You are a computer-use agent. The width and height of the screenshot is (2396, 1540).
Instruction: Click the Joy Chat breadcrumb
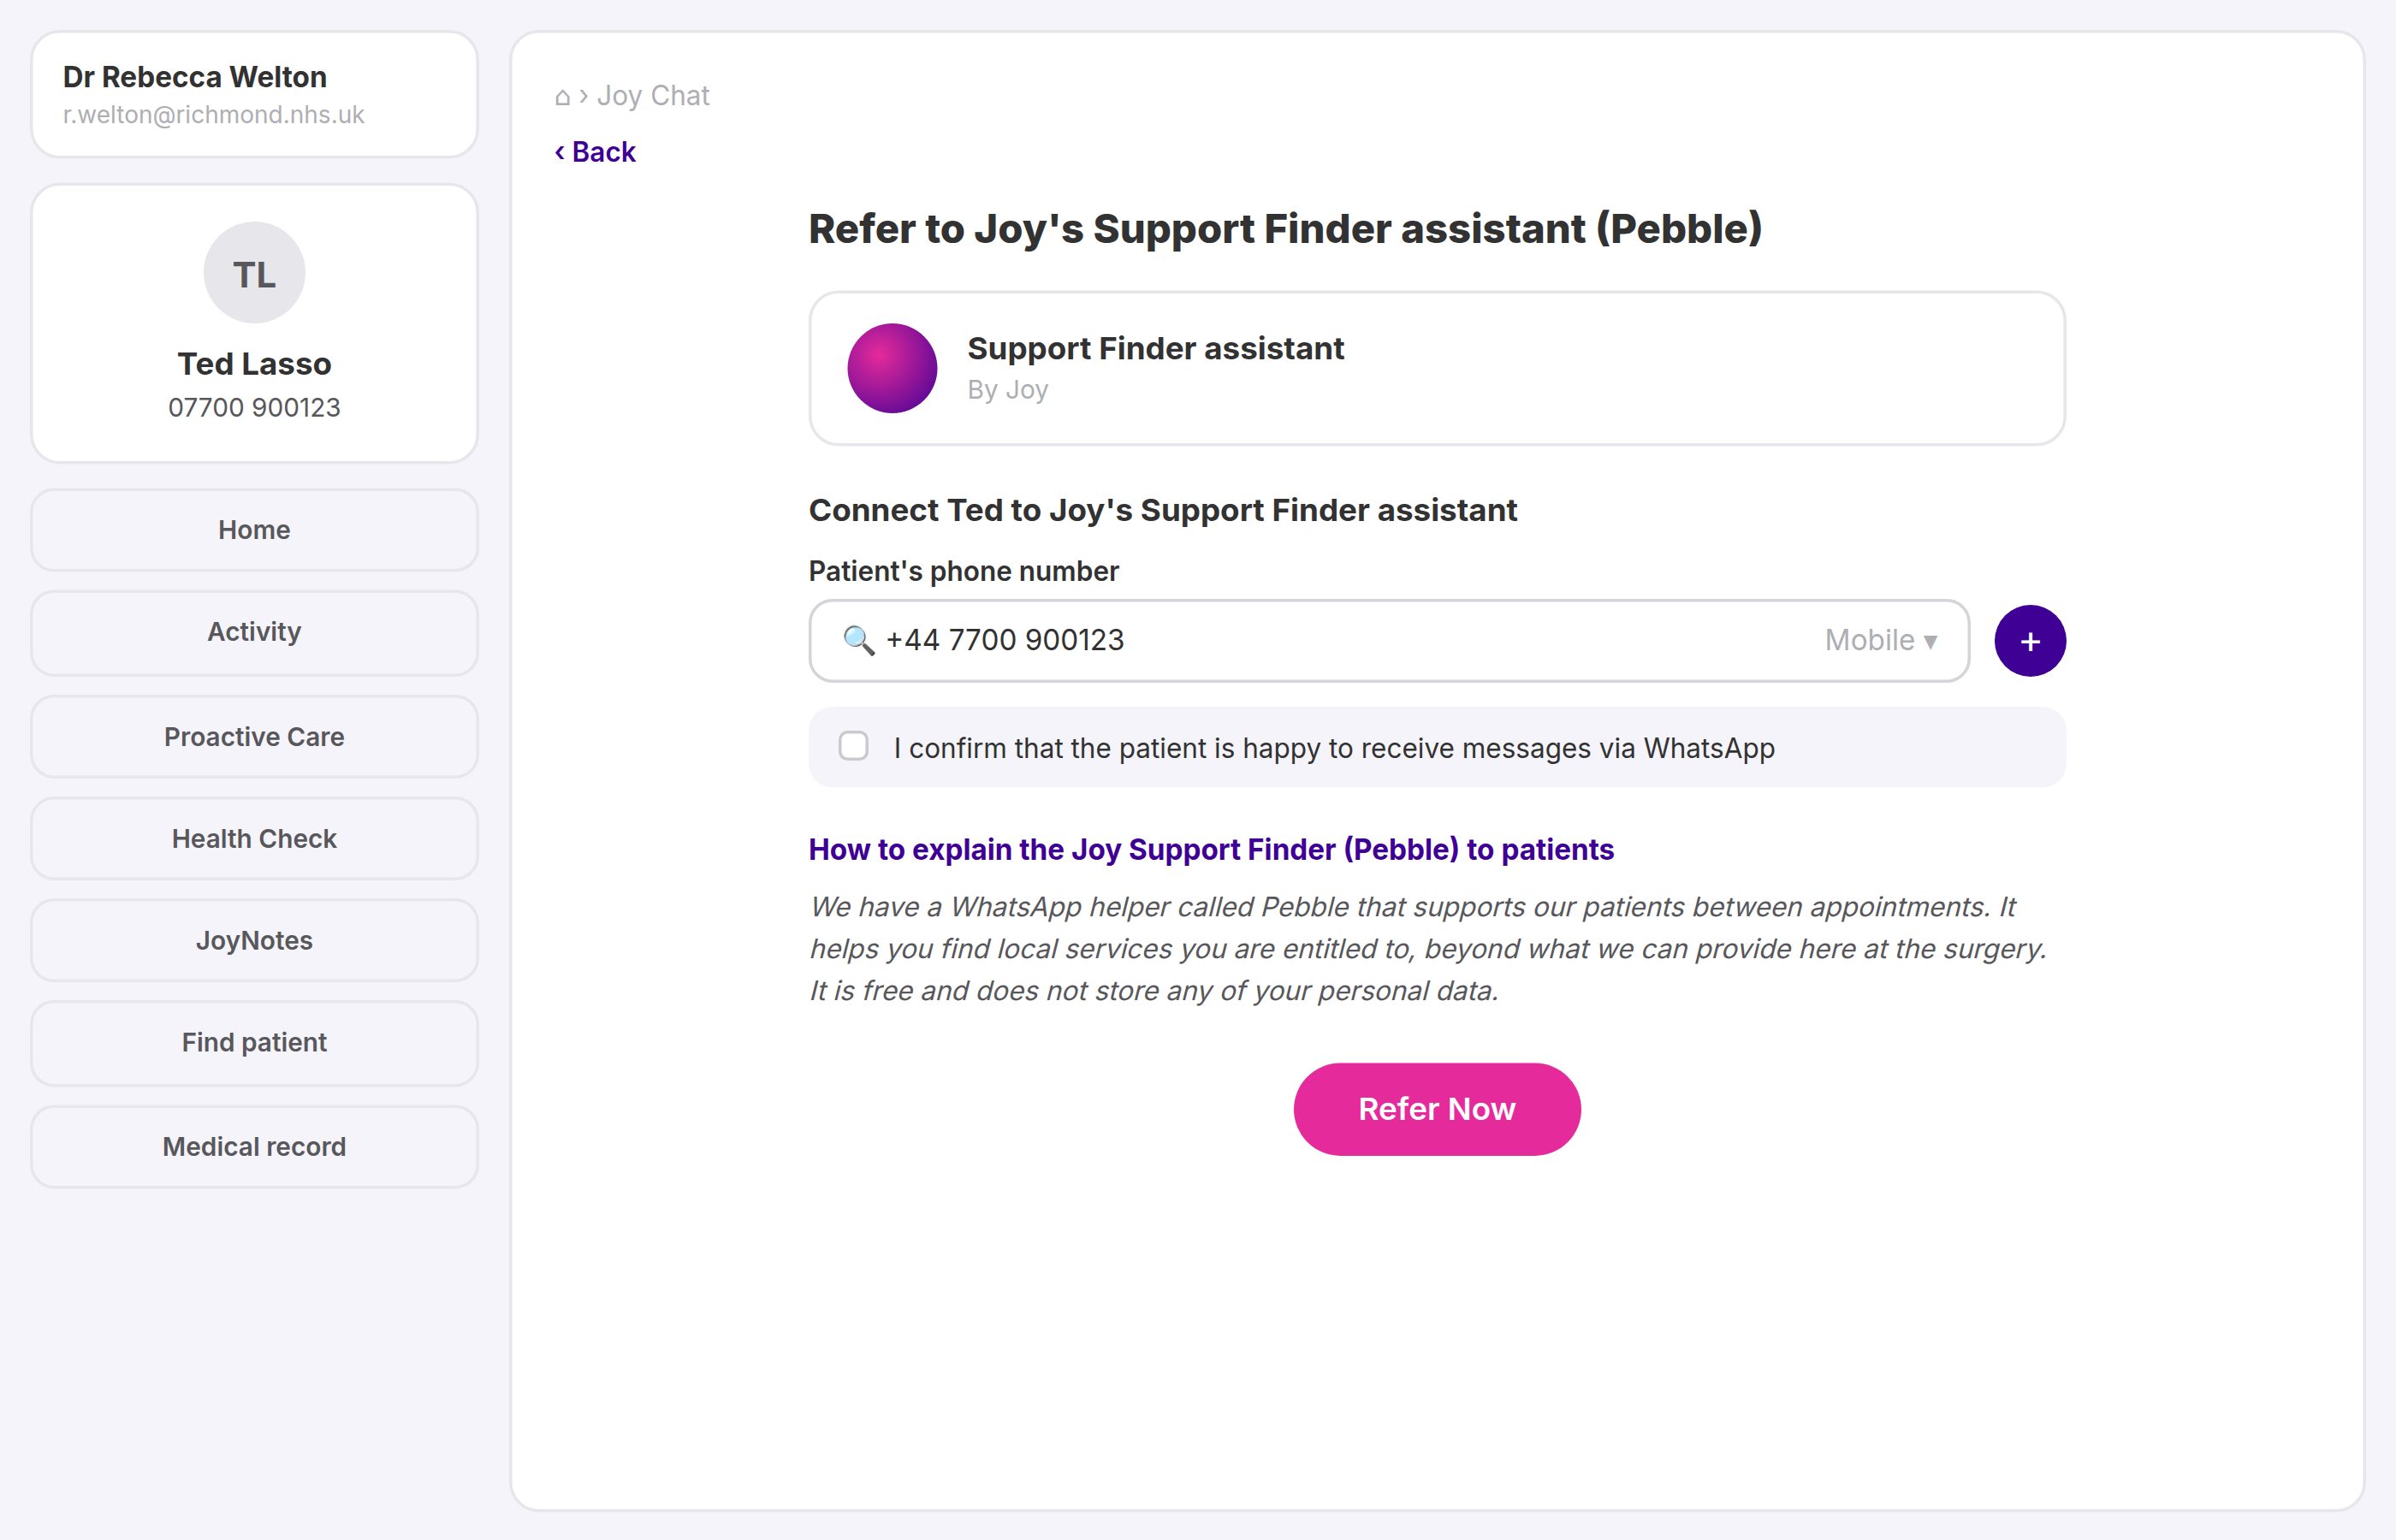653,96
